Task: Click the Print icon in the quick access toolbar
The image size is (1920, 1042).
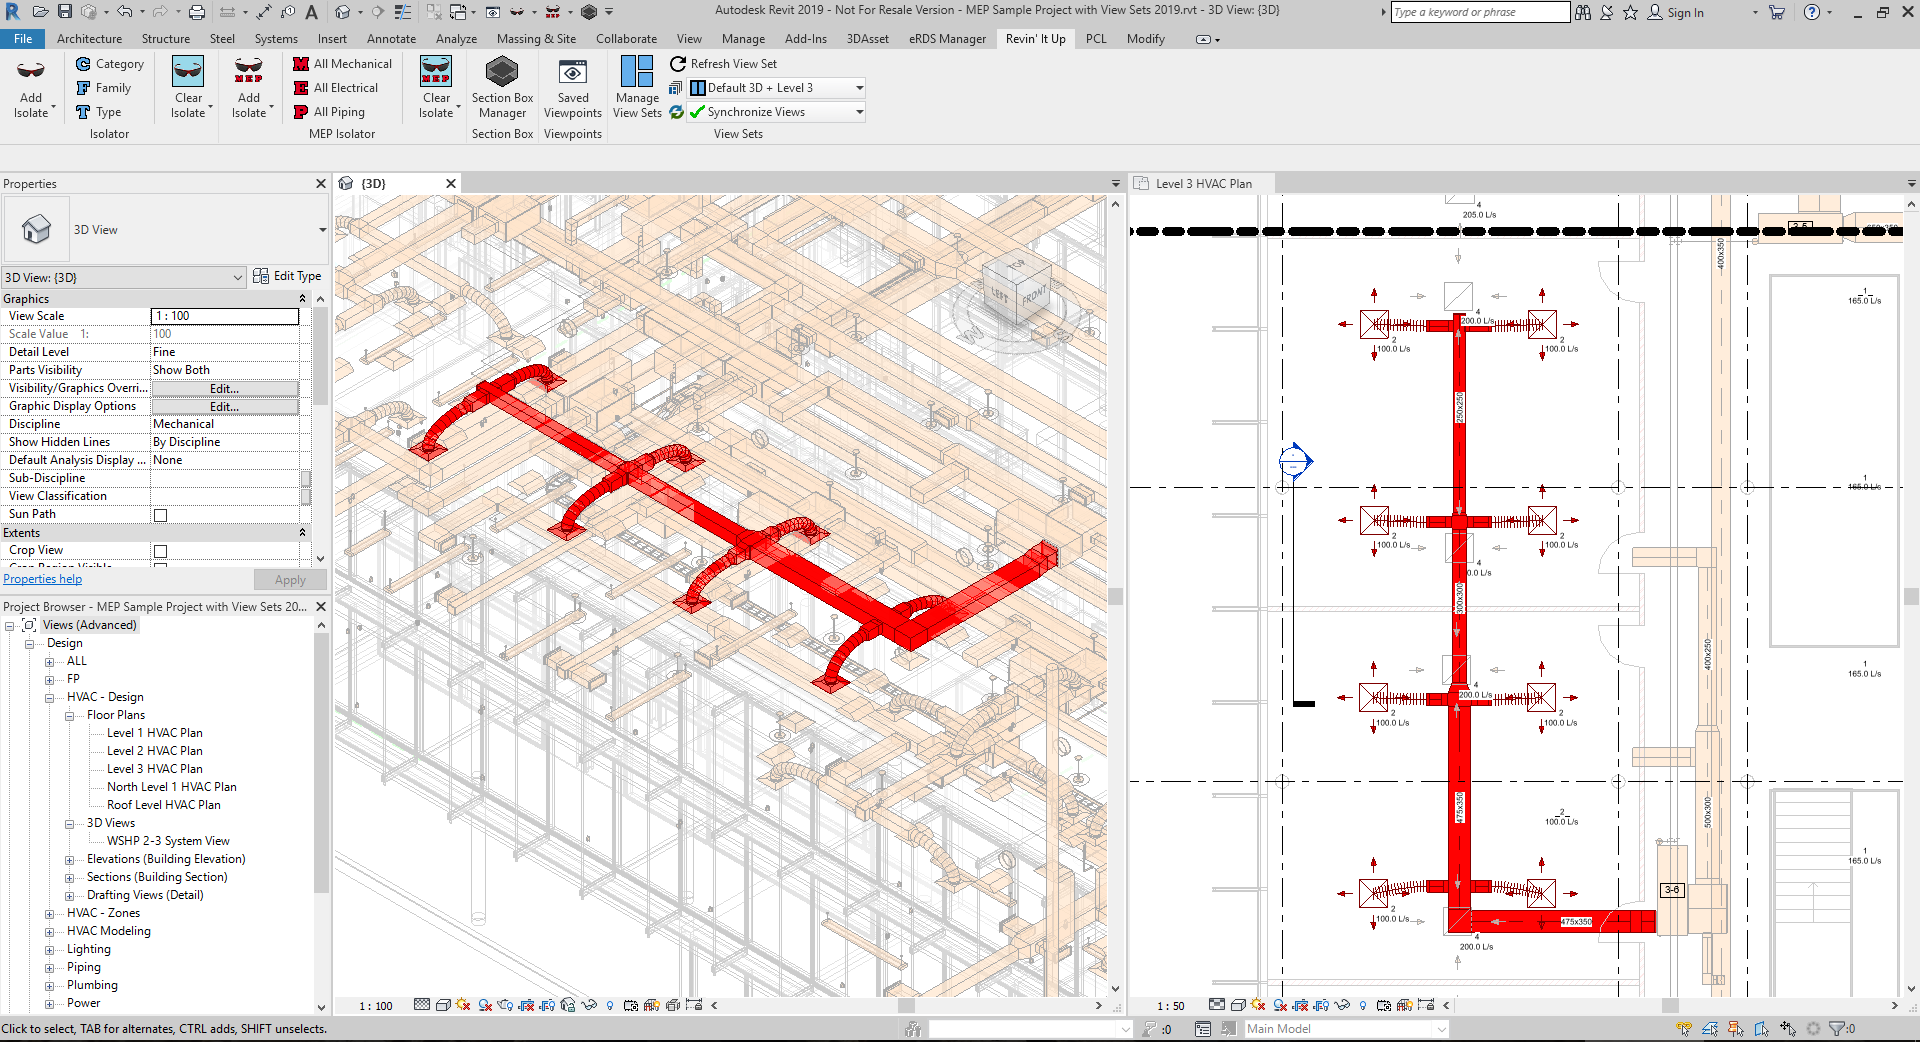Action: (197, 12)
